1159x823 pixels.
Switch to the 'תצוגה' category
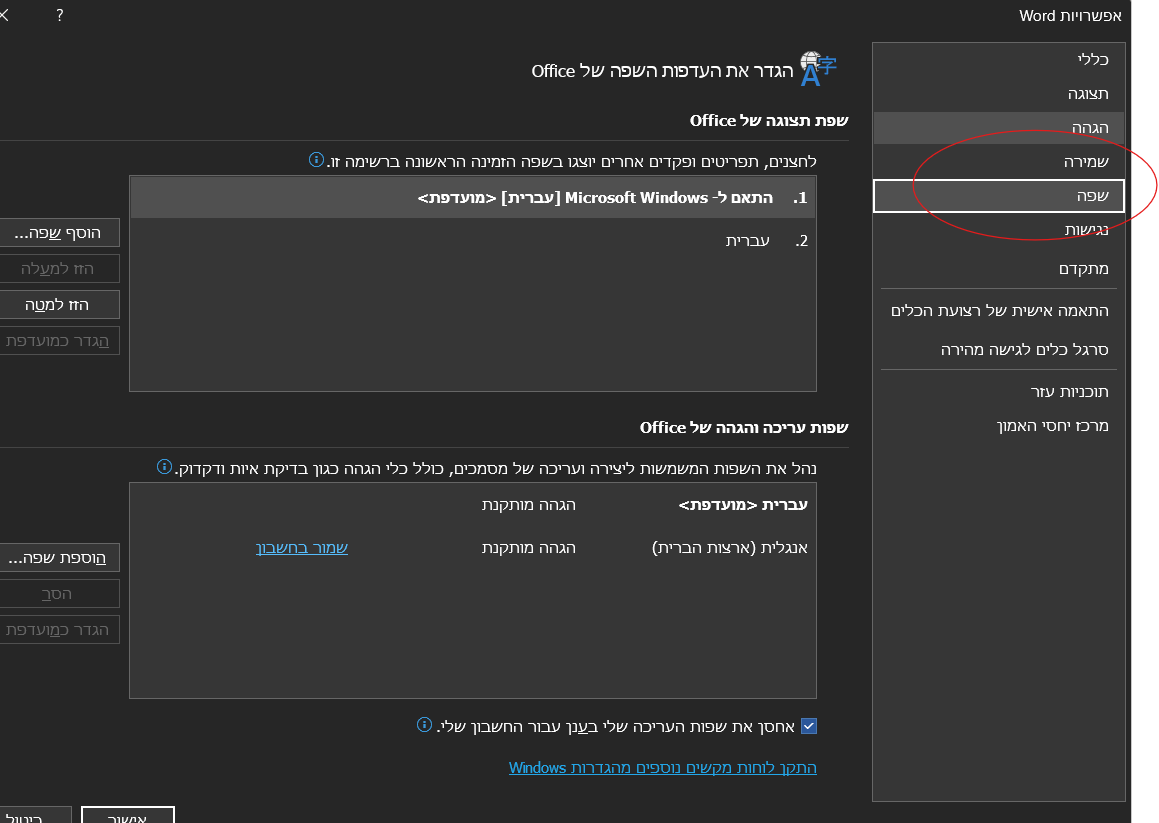pos(1088,94)
